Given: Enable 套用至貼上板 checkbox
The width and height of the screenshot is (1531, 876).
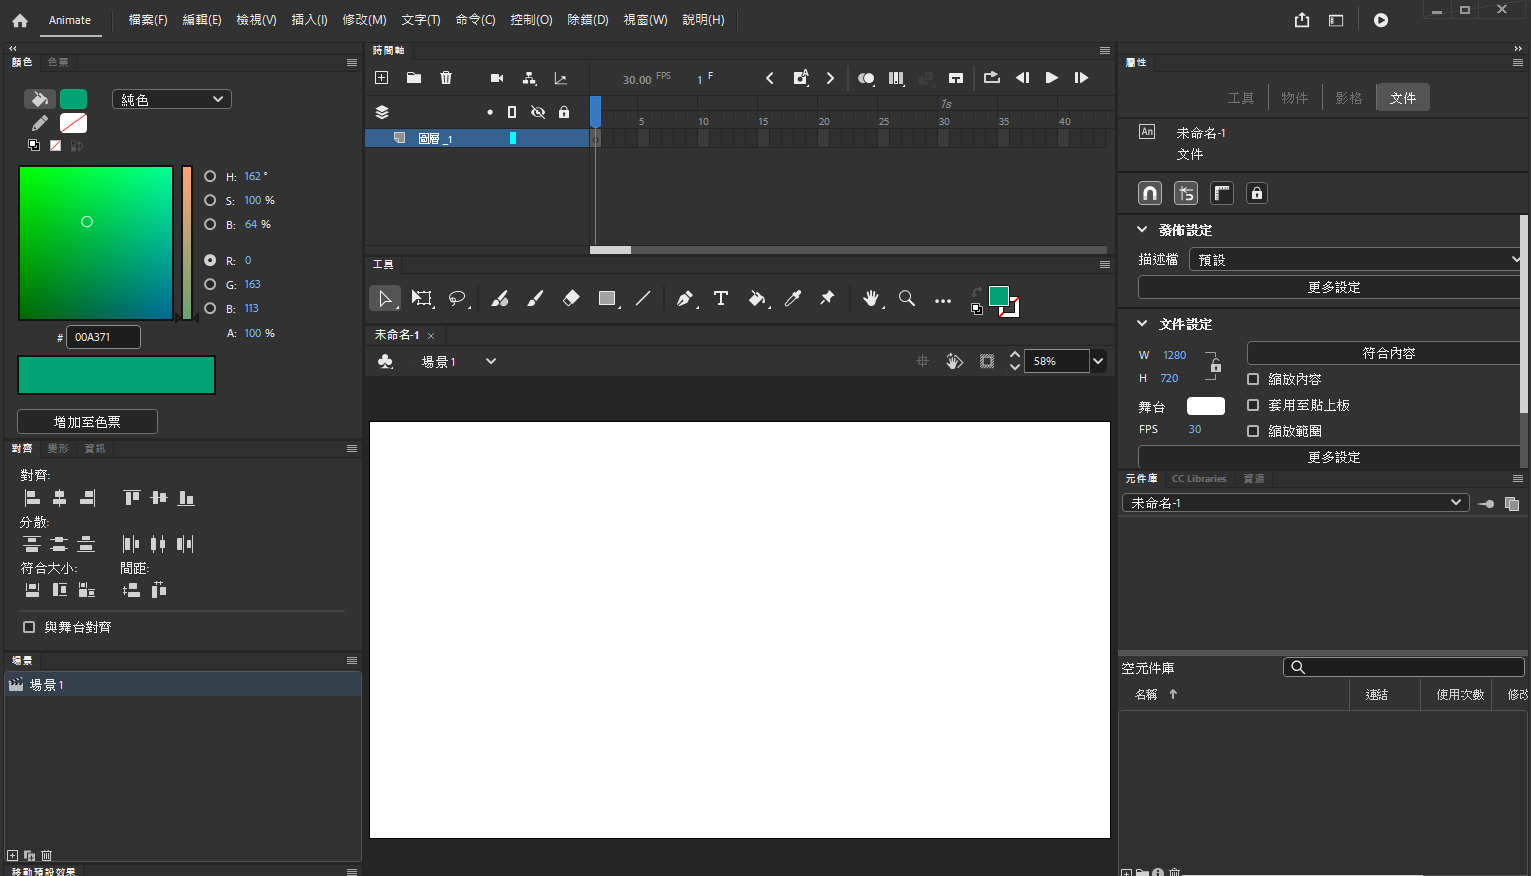Looking at the screenshot, I should pyautogui.click(x=1253, y=405).
